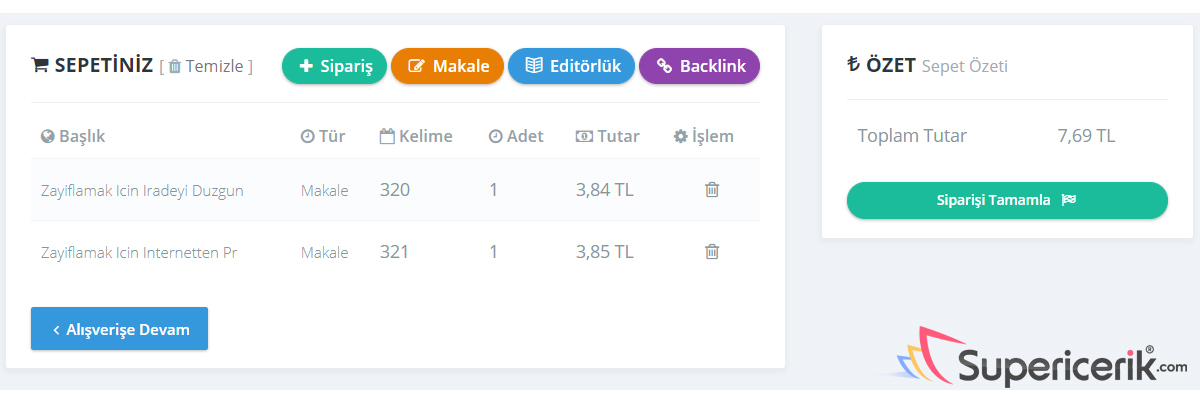Image resolution: width=1200 pixels, height=400 pixels.
Task: Remove the Internetten Pr article from cart
Action: (x=712, y=252)
